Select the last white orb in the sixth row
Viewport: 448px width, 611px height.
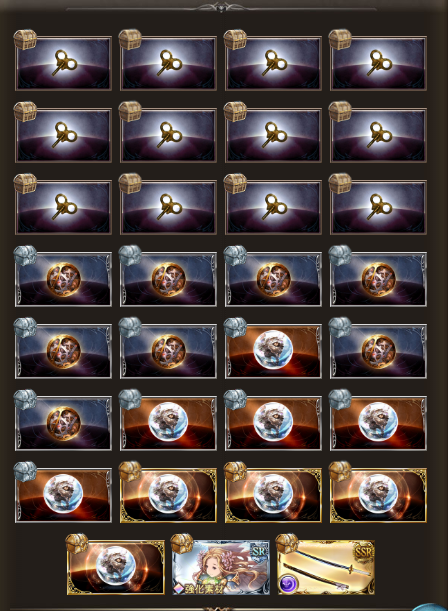[378, 423]
